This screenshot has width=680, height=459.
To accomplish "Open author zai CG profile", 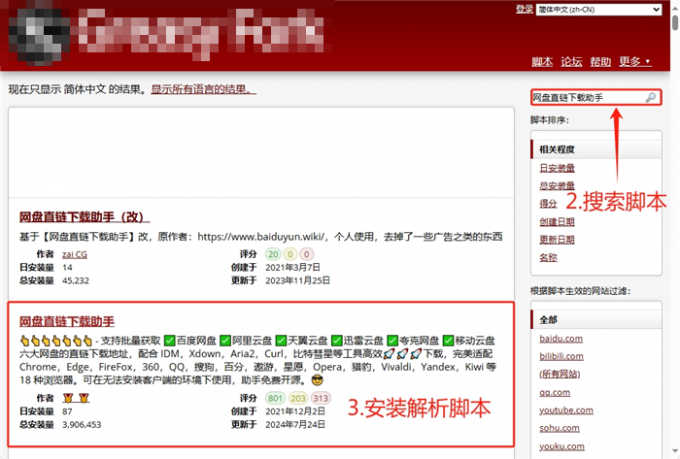I will (x=75, y=254).
